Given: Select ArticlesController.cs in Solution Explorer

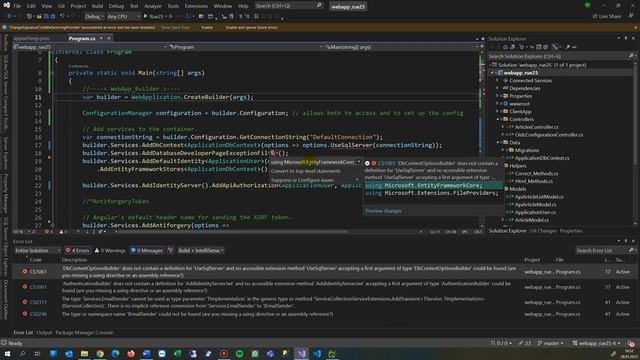Looking at the screenshot, I should click(x=536, y=127).
